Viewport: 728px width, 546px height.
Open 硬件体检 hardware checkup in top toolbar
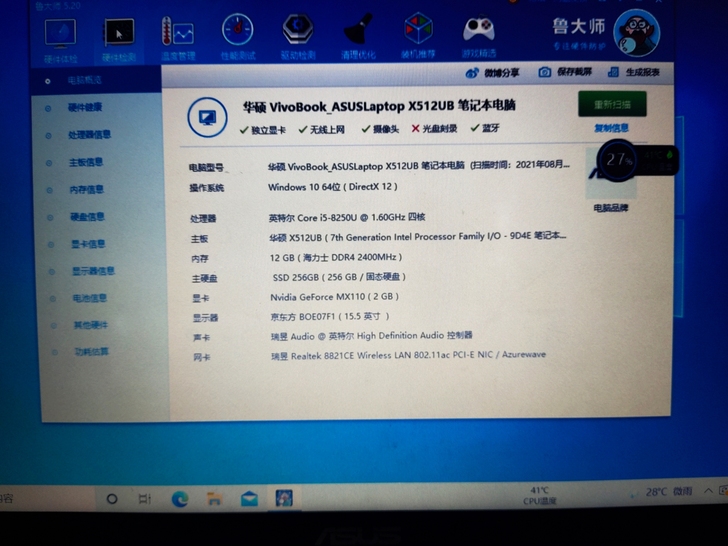(x=60, y=40)
